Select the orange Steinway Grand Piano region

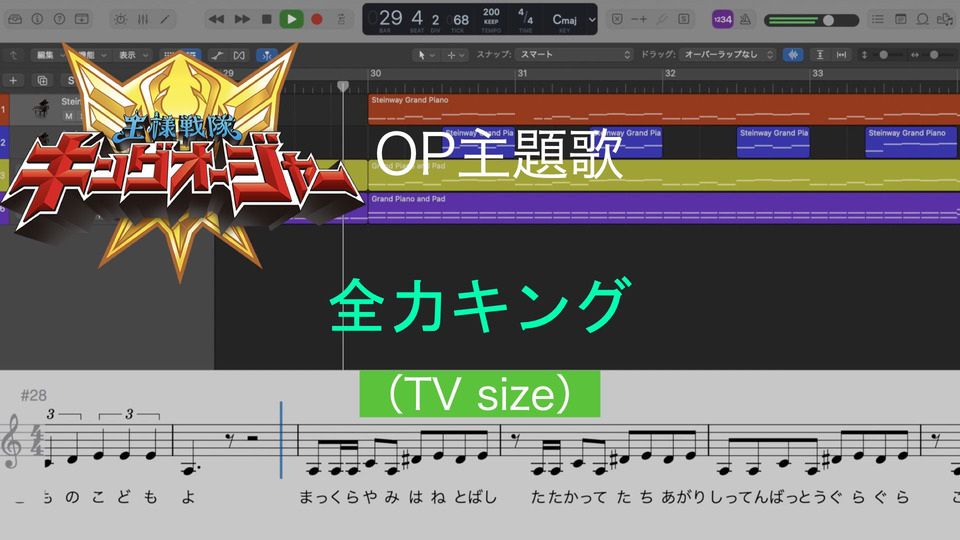click(x=664, y=110)
